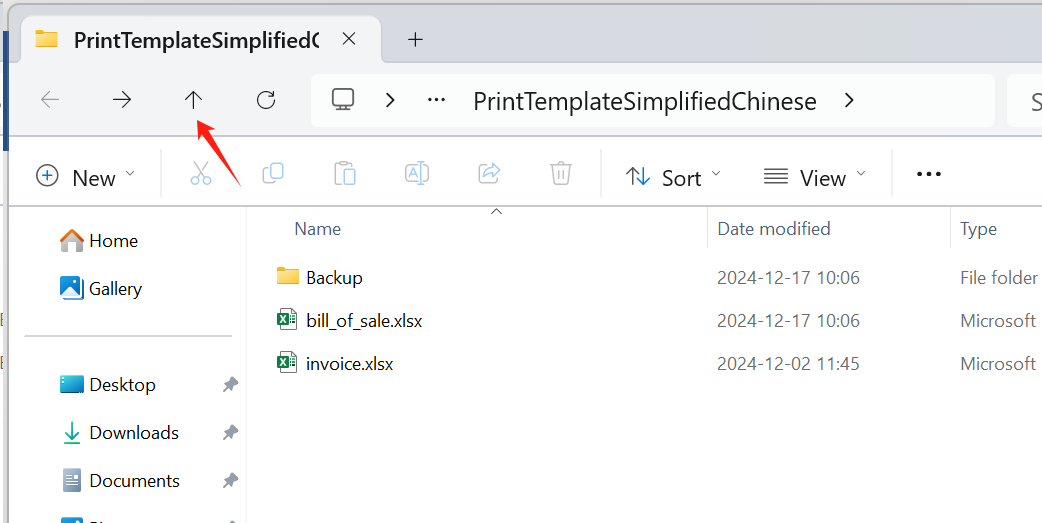
Task: Click the Delete trash icon
Action: coord(561,174)
